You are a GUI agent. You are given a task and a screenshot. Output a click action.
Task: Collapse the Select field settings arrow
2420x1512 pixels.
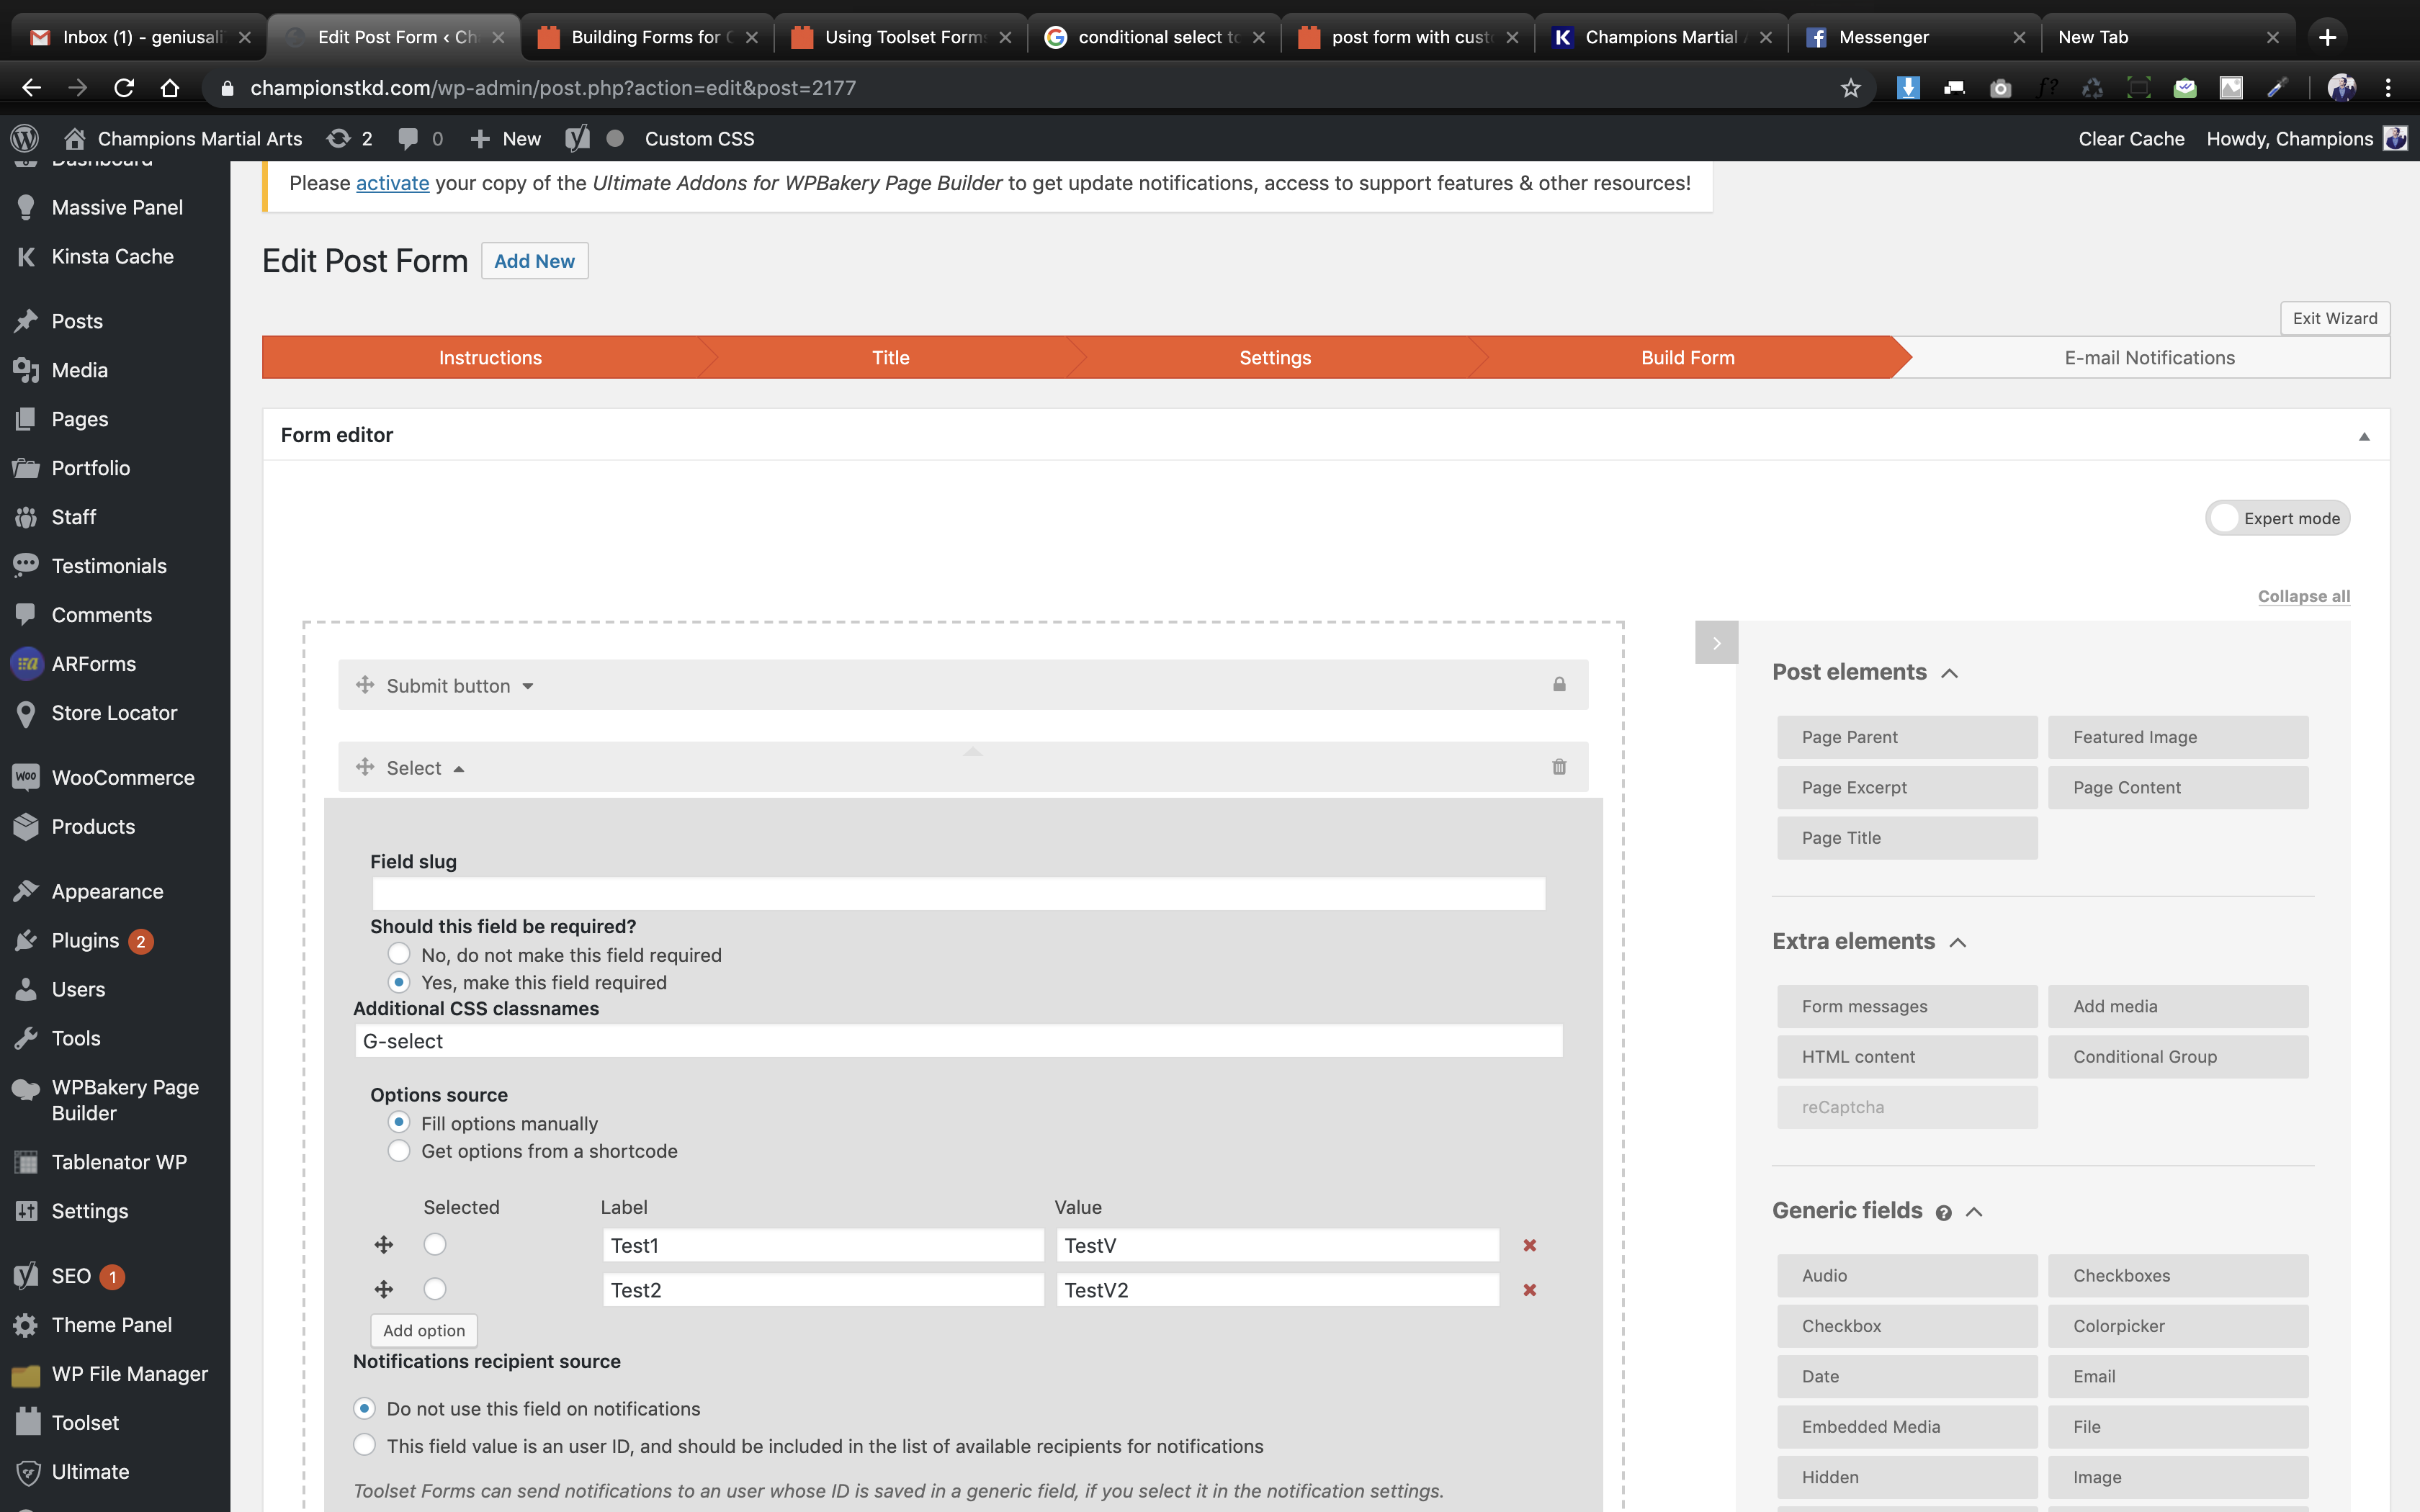459,769
